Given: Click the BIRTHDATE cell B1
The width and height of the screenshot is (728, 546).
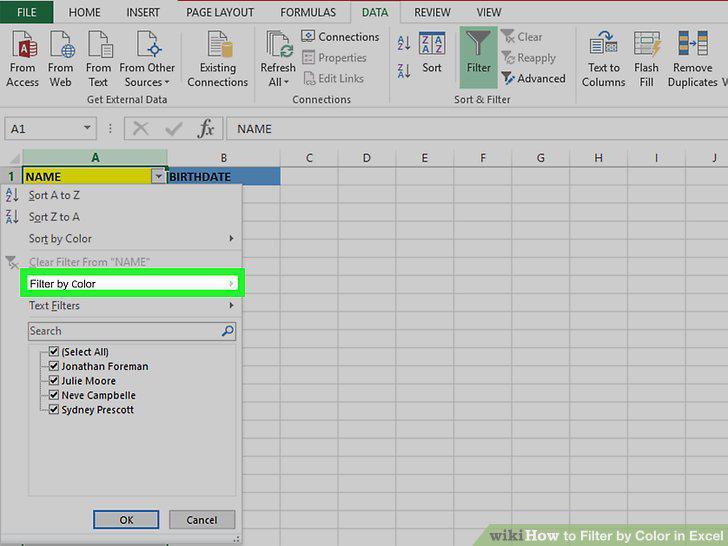Looking at the screenshot, I should (x=224, y=176).
